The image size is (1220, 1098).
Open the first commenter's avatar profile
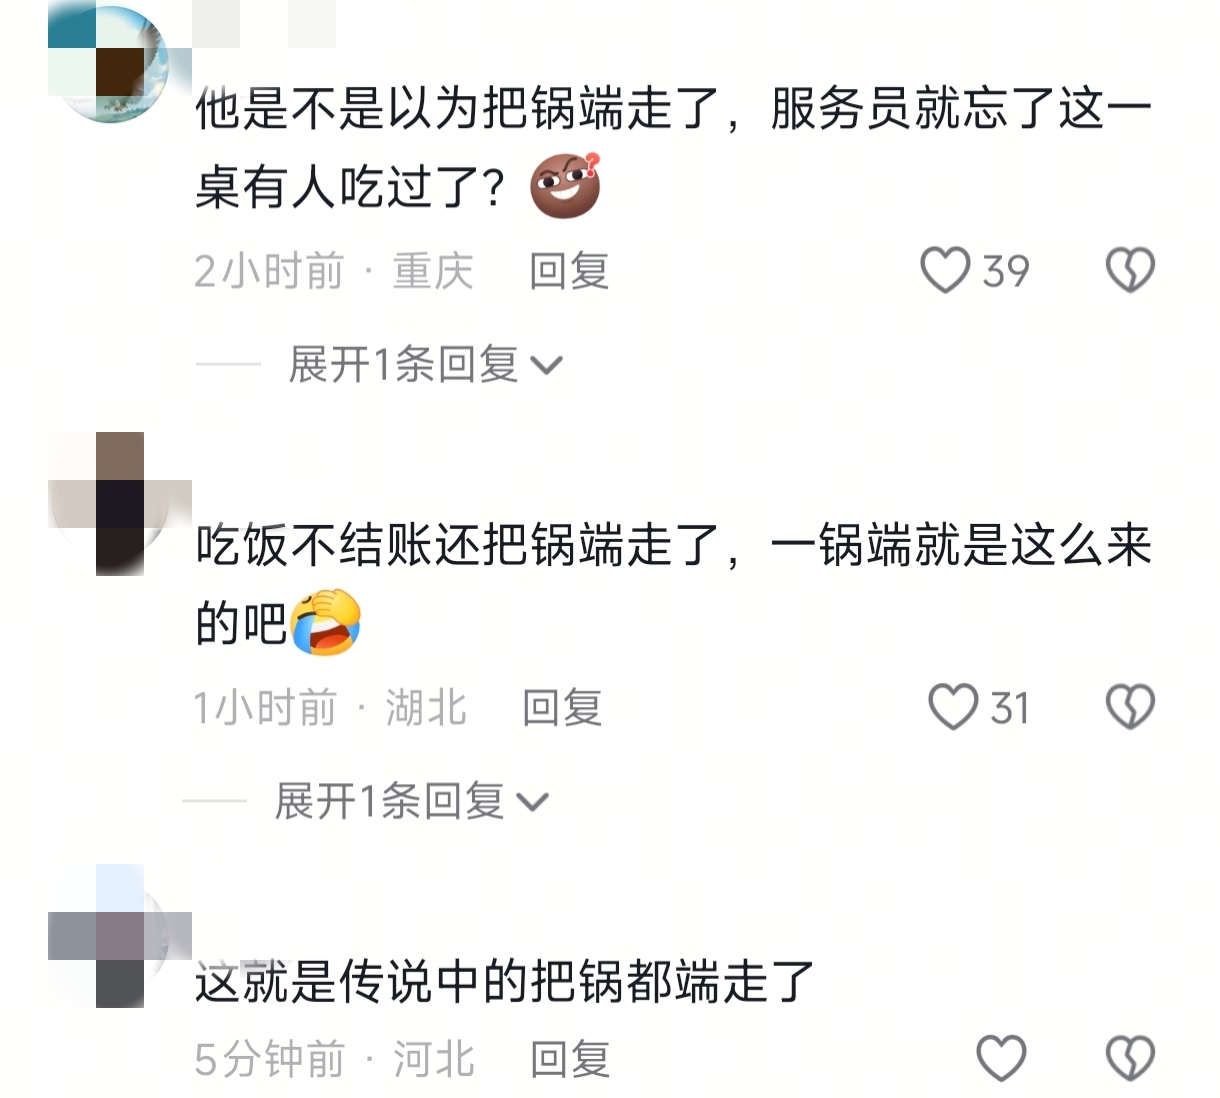coord(120,60)
